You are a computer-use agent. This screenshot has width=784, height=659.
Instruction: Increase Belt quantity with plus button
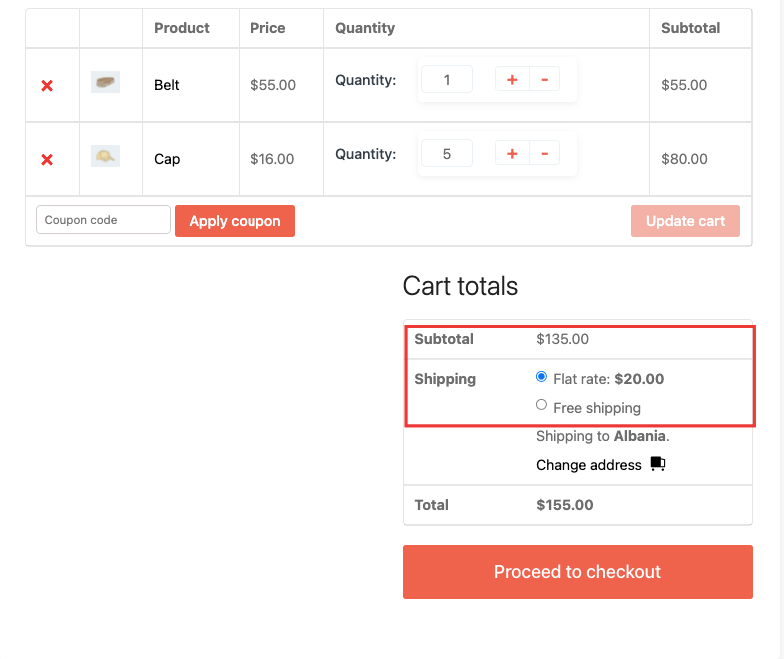click(512, 80)
